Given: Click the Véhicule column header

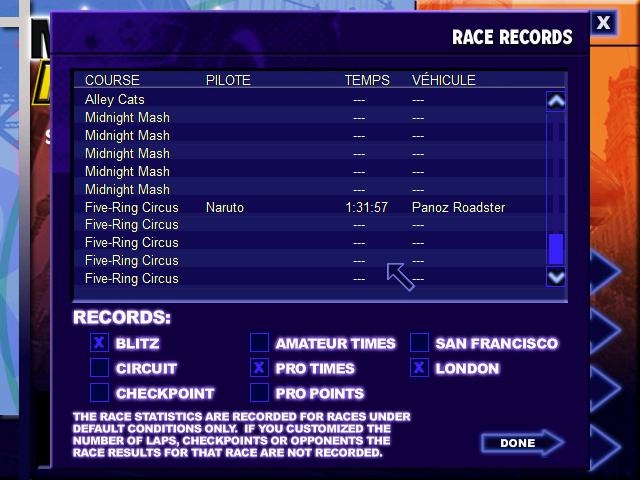Looking at the screenshot, I should tap(443, 80).
